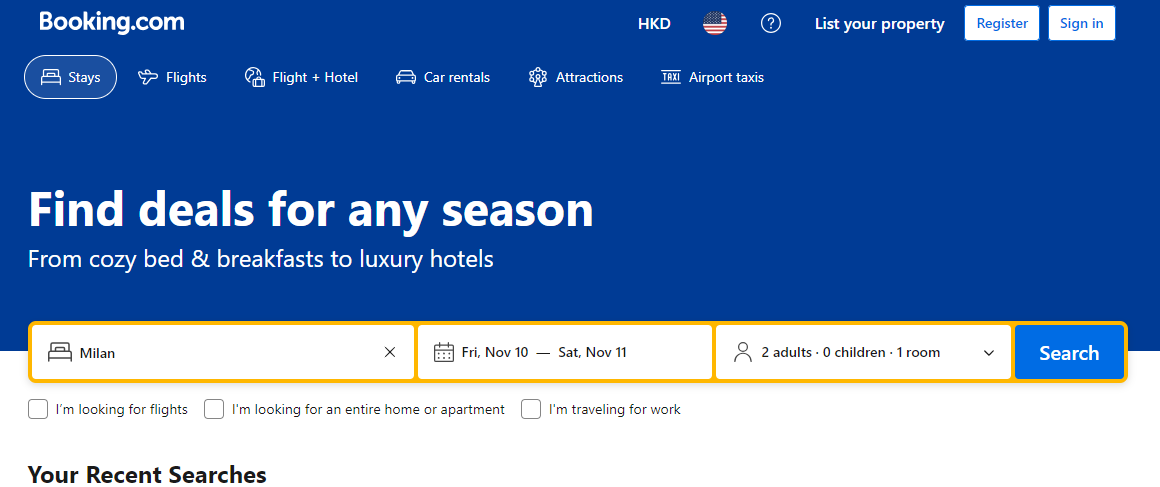1160x487 pixels.
Task: Click the Booking.com logo
Action: coord(112,22)
